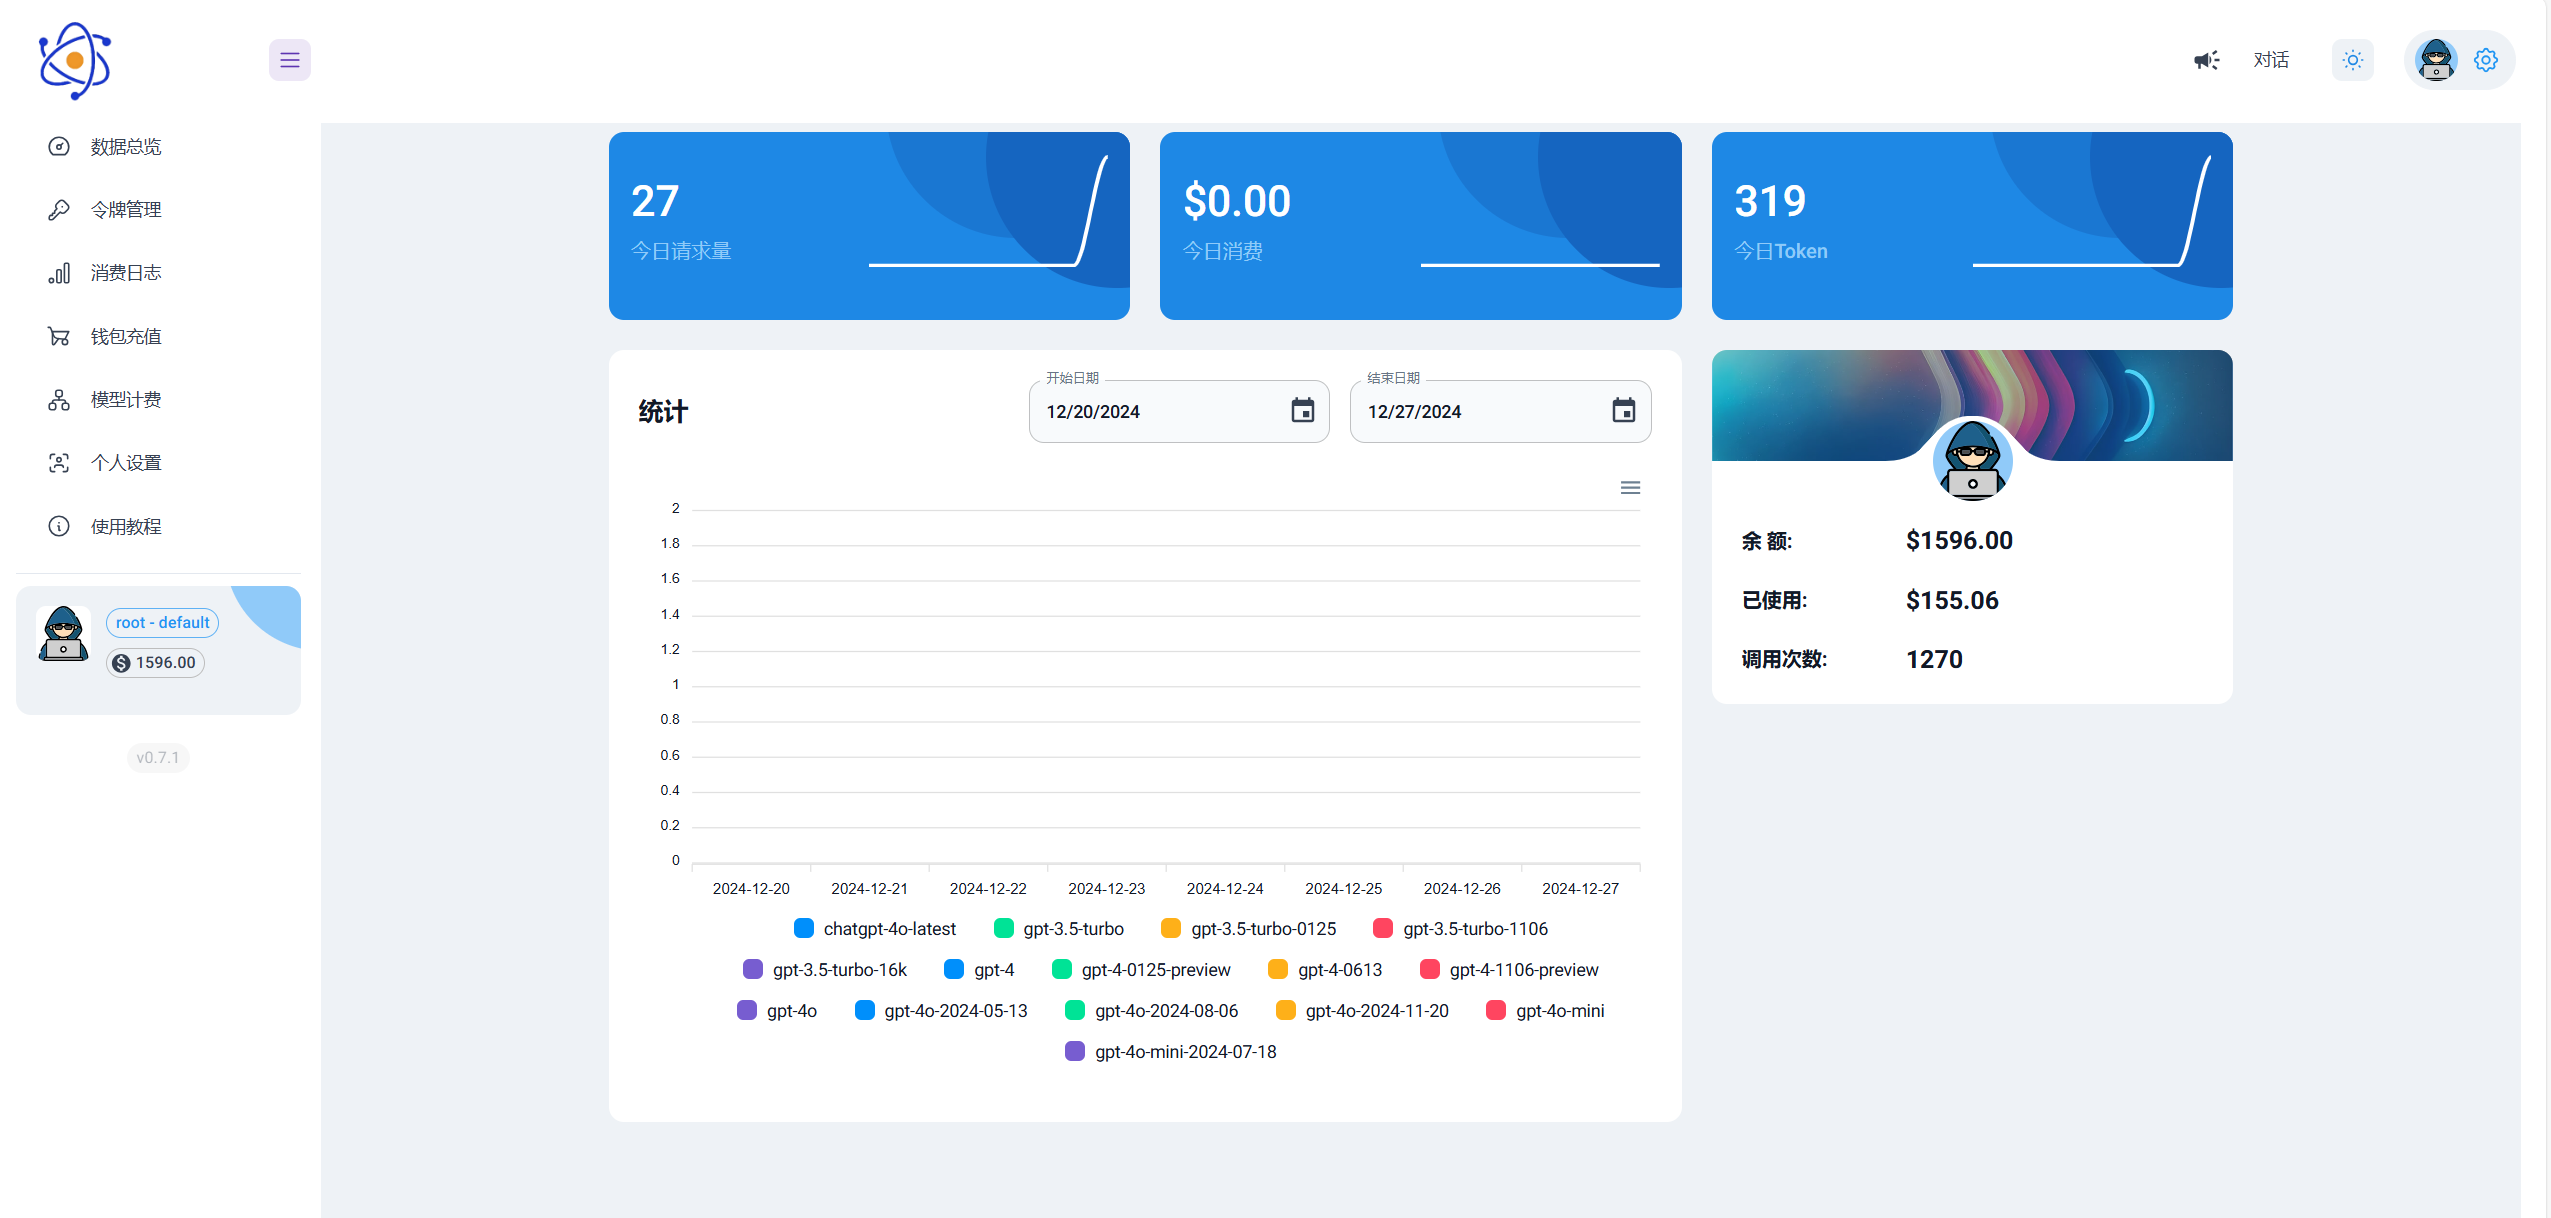
Task: Toggle chatgpt-4o-latest legend series
Action: (x=874, y=929)
